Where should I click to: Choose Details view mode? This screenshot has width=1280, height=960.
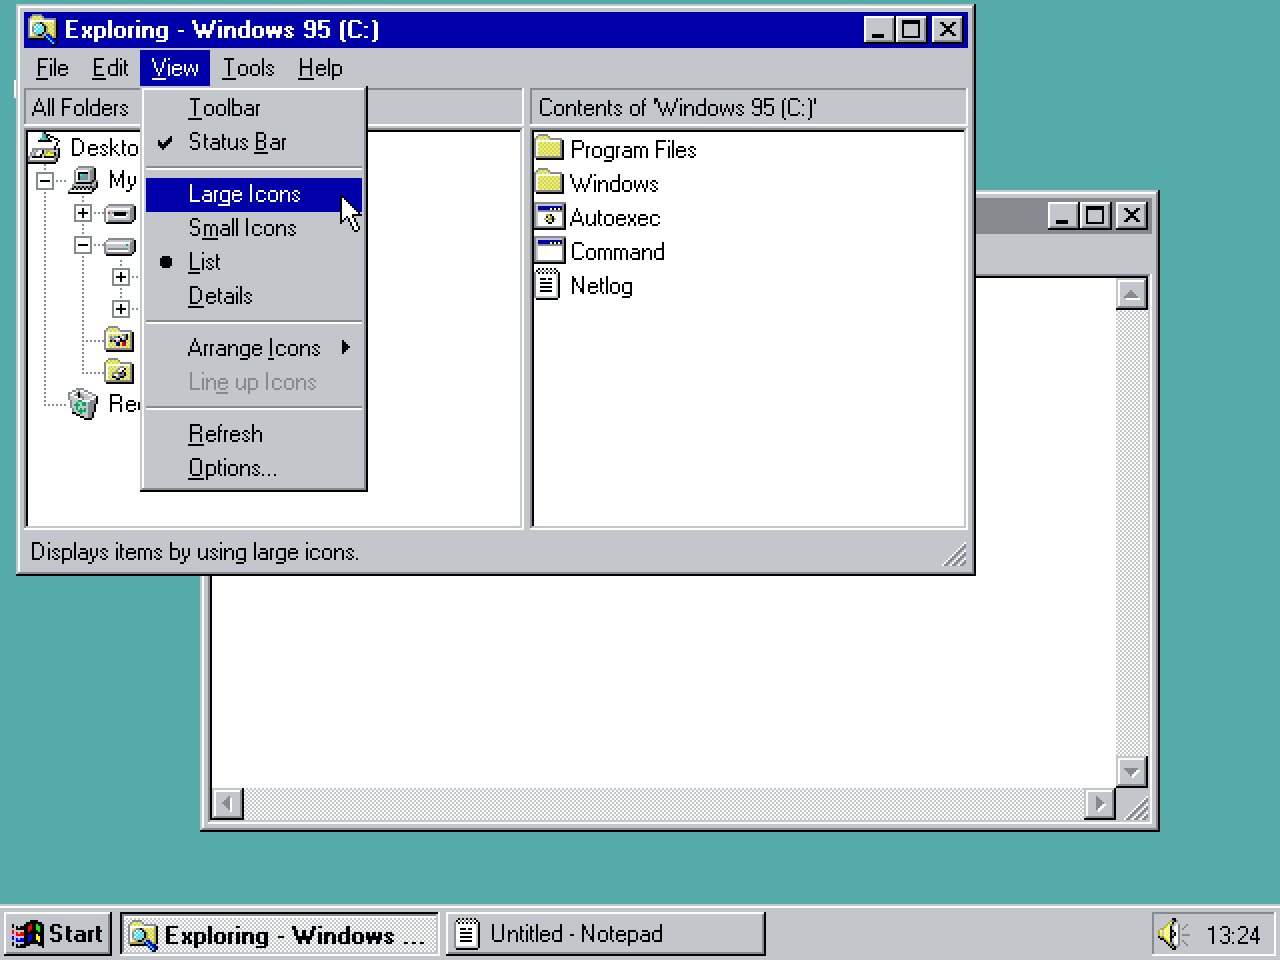[254, 296]
